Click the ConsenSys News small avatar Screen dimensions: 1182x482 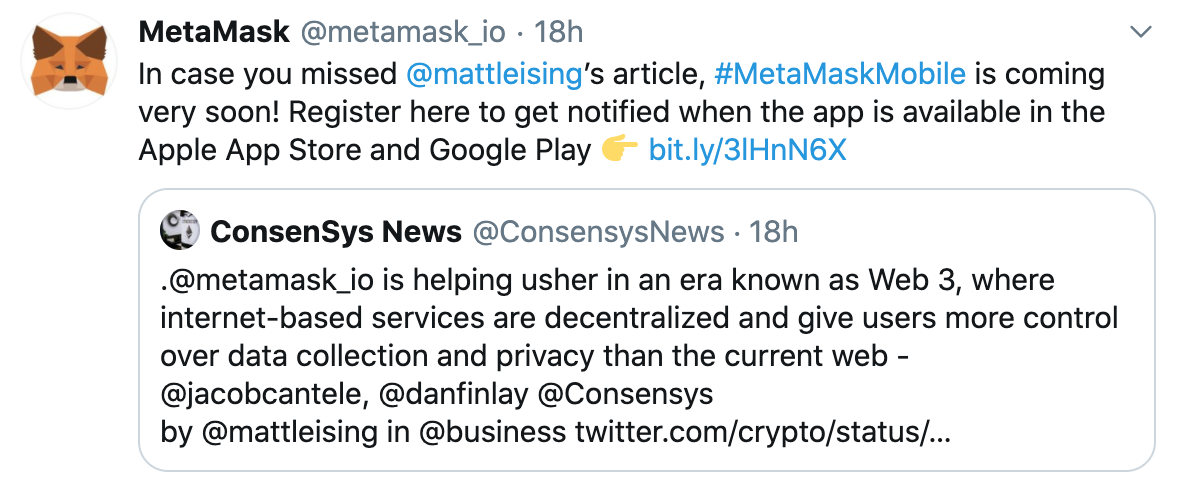179,232
